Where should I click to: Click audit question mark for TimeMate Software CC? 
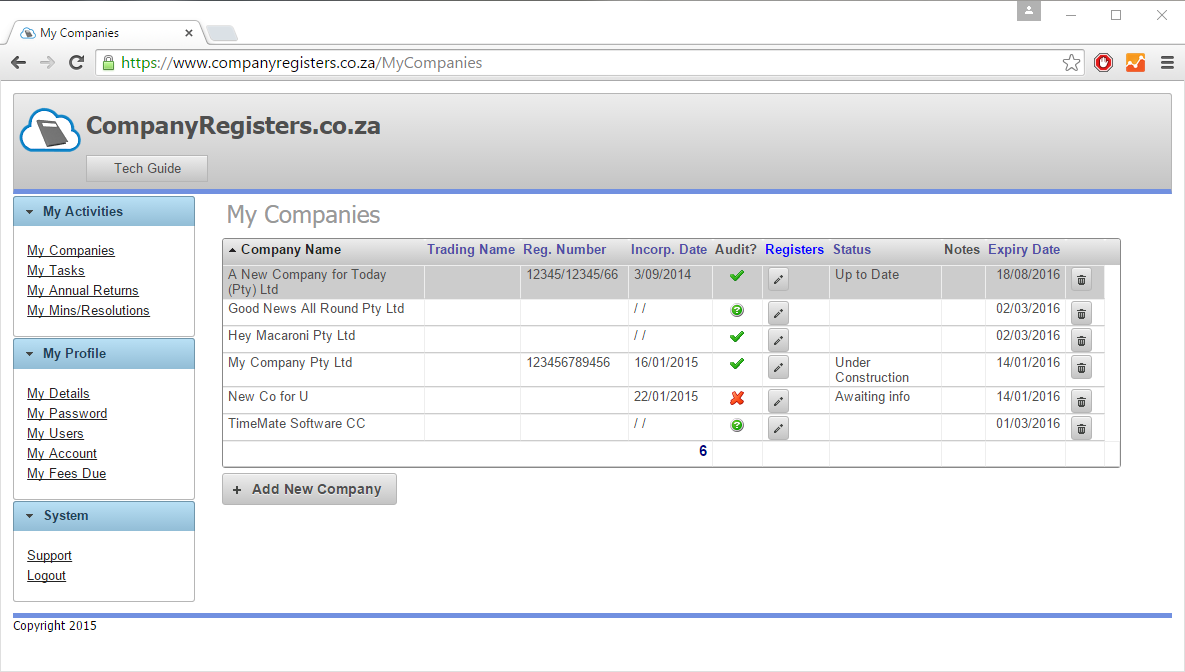pyautogui.click(x=737, y=425)
